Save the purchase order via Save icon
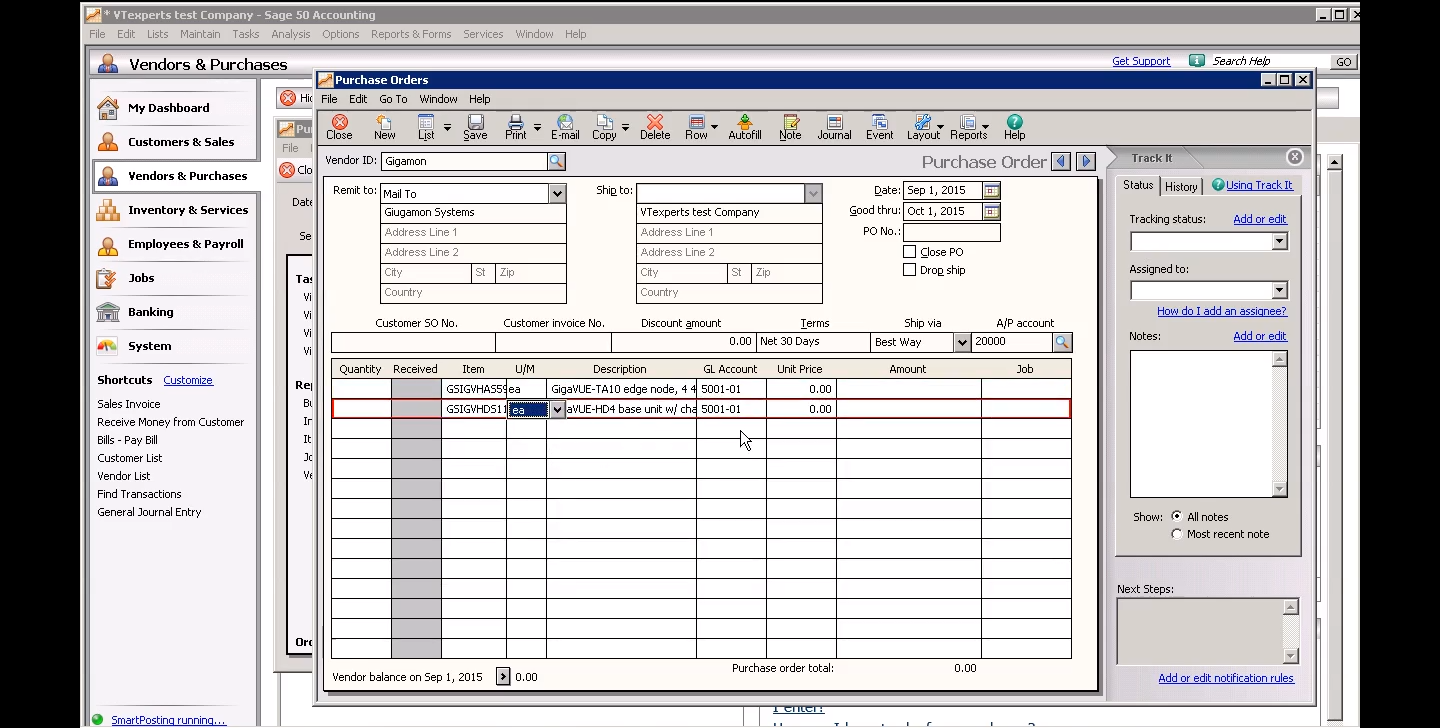Image resolution: width=1440 pixels, height=728 pixels. (475, 127)
